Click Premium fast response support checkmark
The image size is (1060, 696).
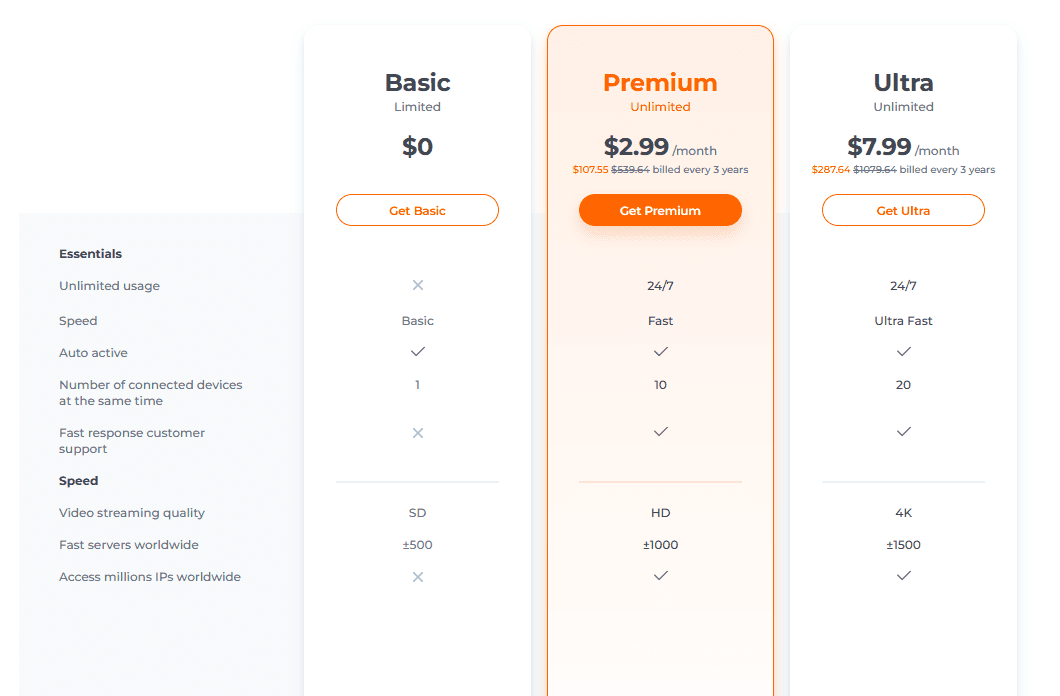(x=660, y=431)
